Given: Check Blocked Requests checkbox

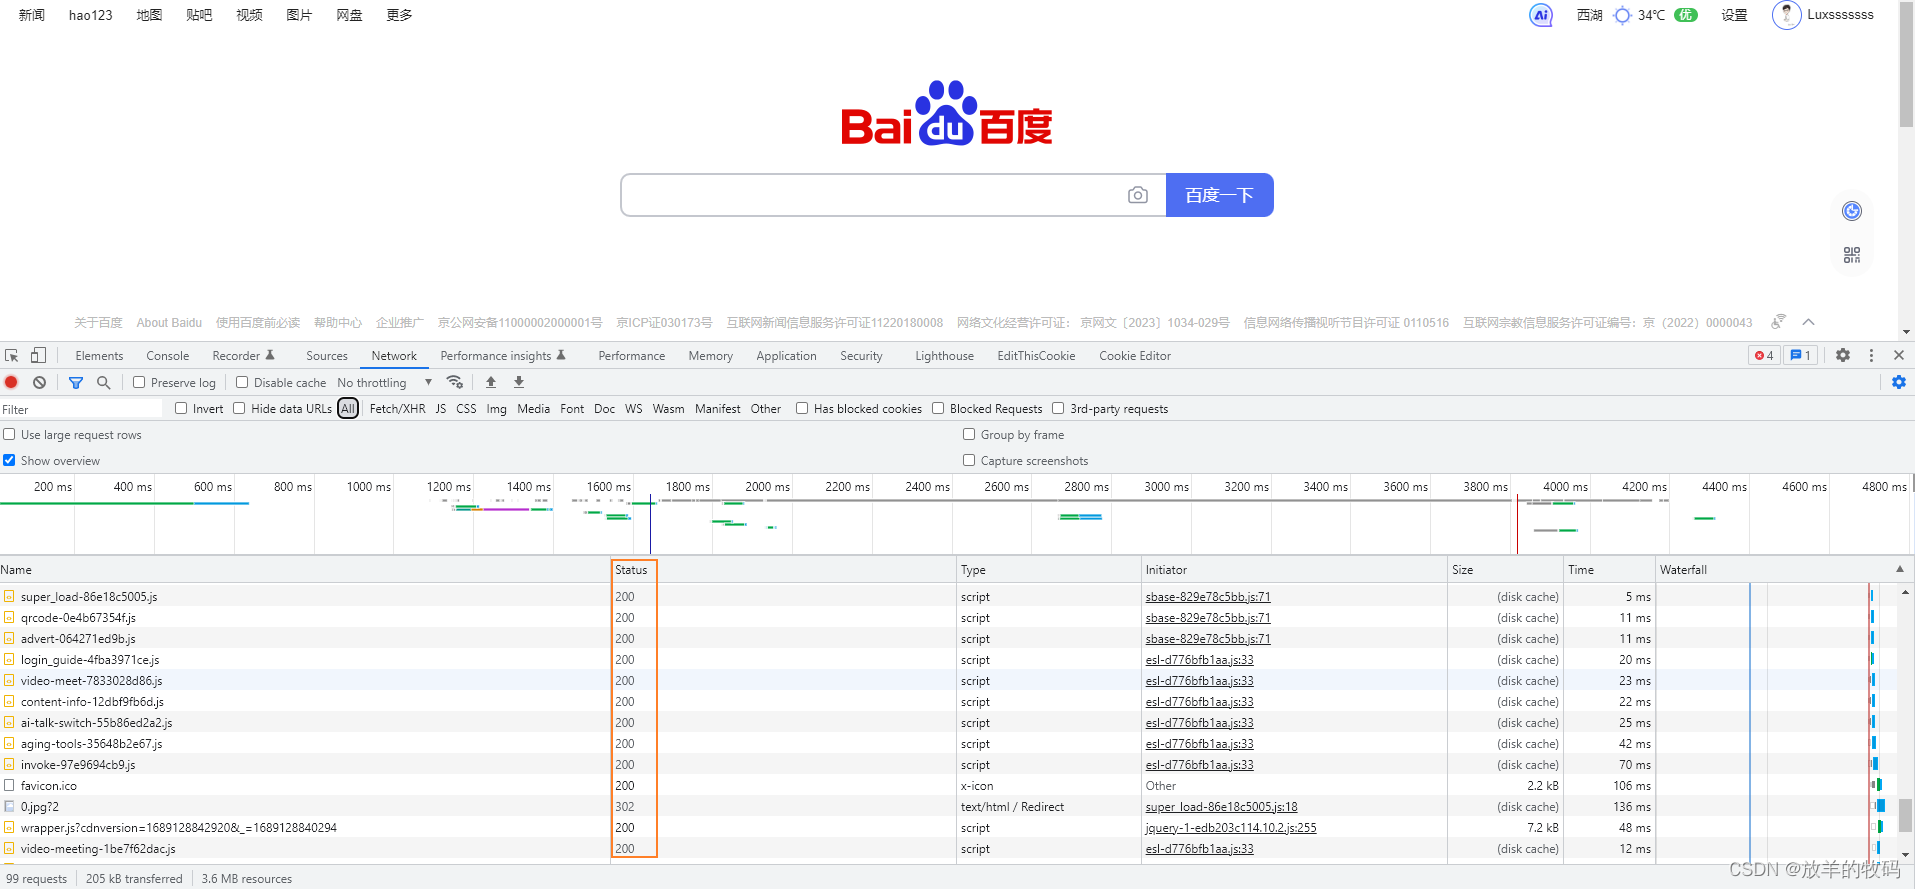Looking at the screenshot, I should [x=938, y=408].
